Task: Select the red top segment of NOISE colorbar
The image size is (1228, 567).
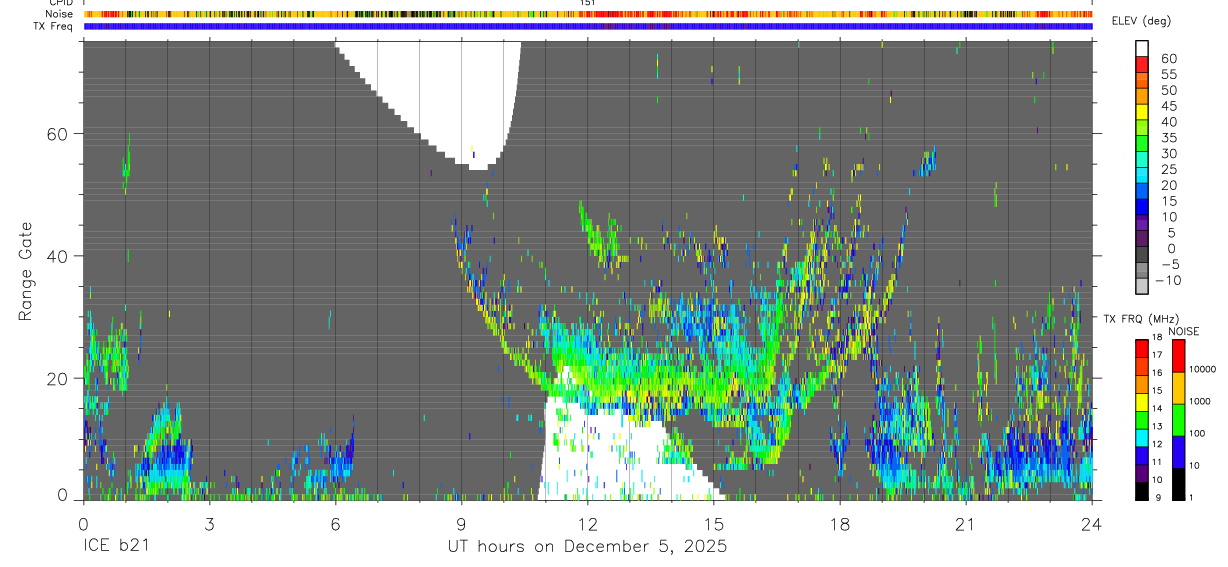Action: tap(1179, 357)
